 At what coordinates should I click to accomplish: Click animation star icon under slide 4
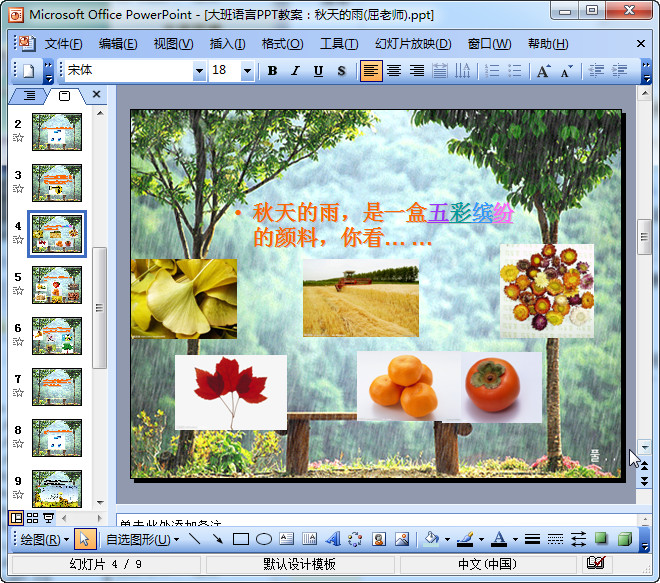coord(18,240)
